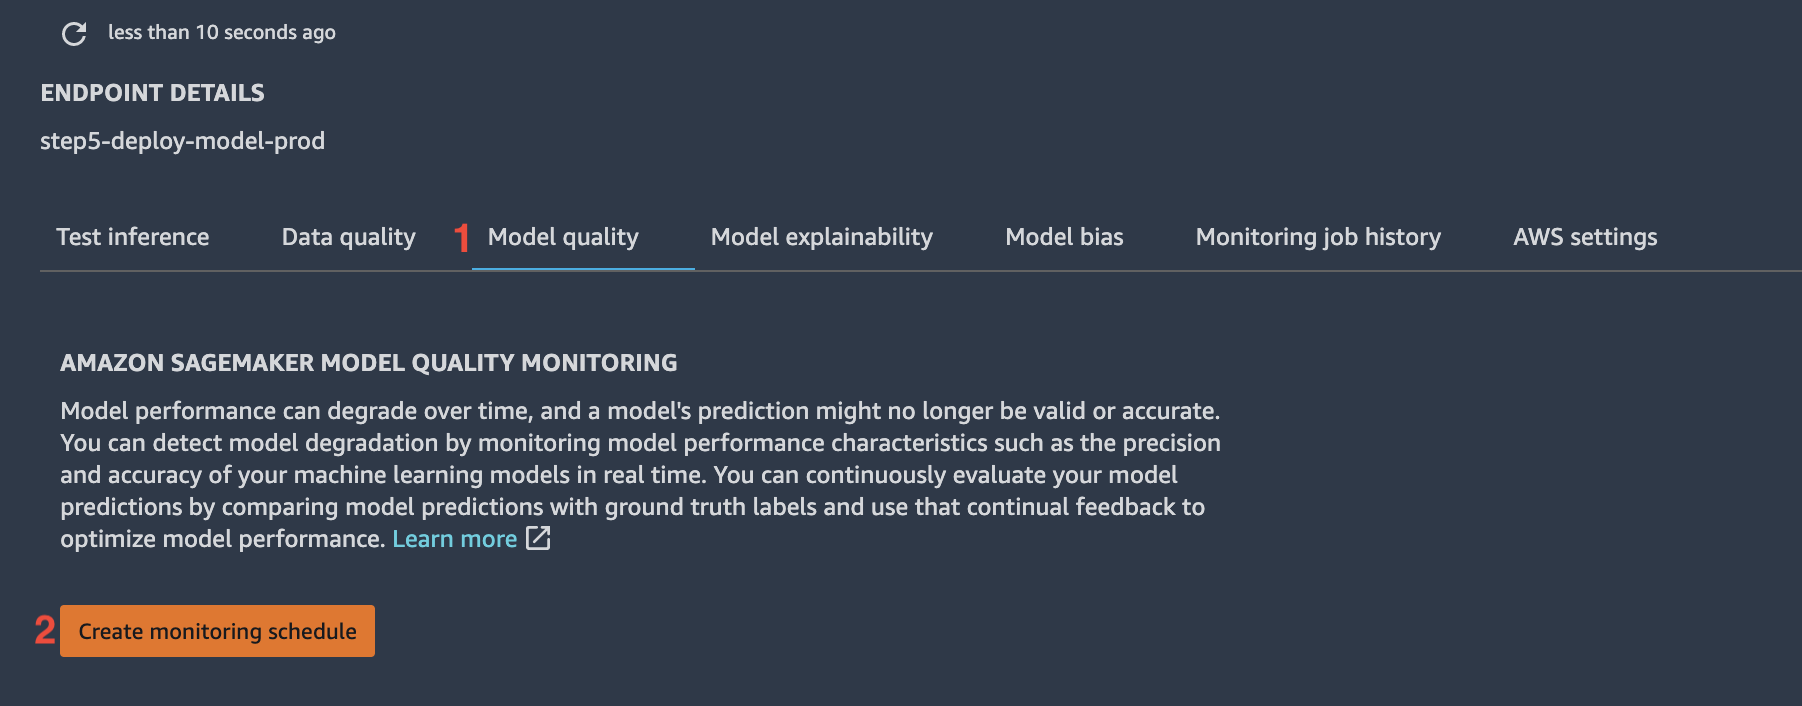Viewport: 1802px width, 706px height.
Task: Click the red number 2 annotation marker
Action: click(45, 630)
